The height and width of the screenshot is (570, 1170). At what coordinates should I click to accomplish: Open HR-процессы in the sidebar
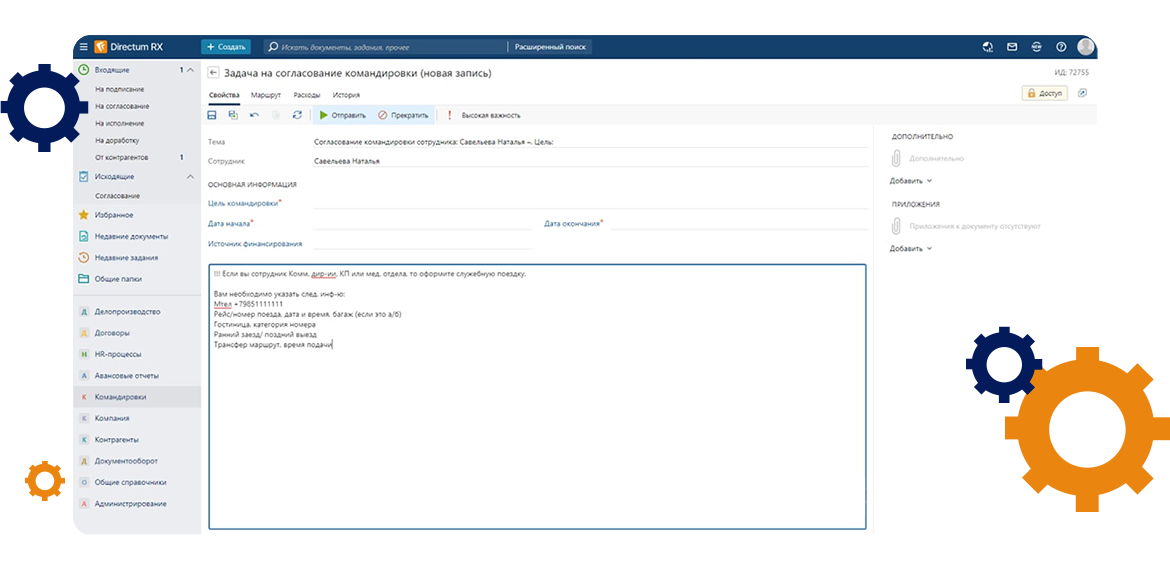click(117, 354)
